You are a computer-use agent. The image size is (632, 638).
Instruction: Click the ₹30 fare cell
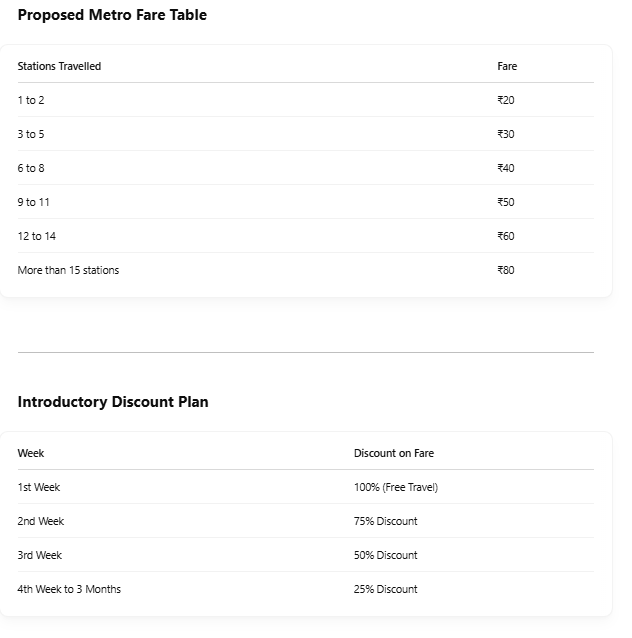(506, 134)
